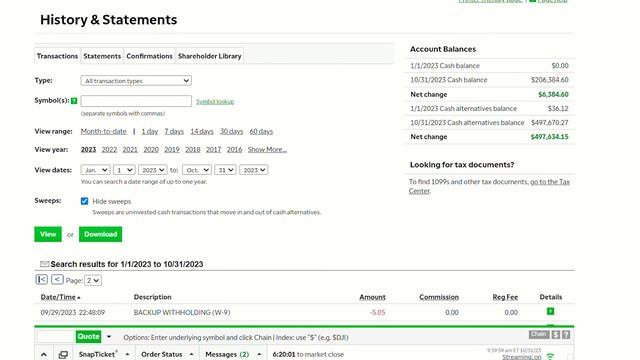The image size is (640, 360).
Task: Click the $497,634.15 net change value
Action: [x=549, y=136]
